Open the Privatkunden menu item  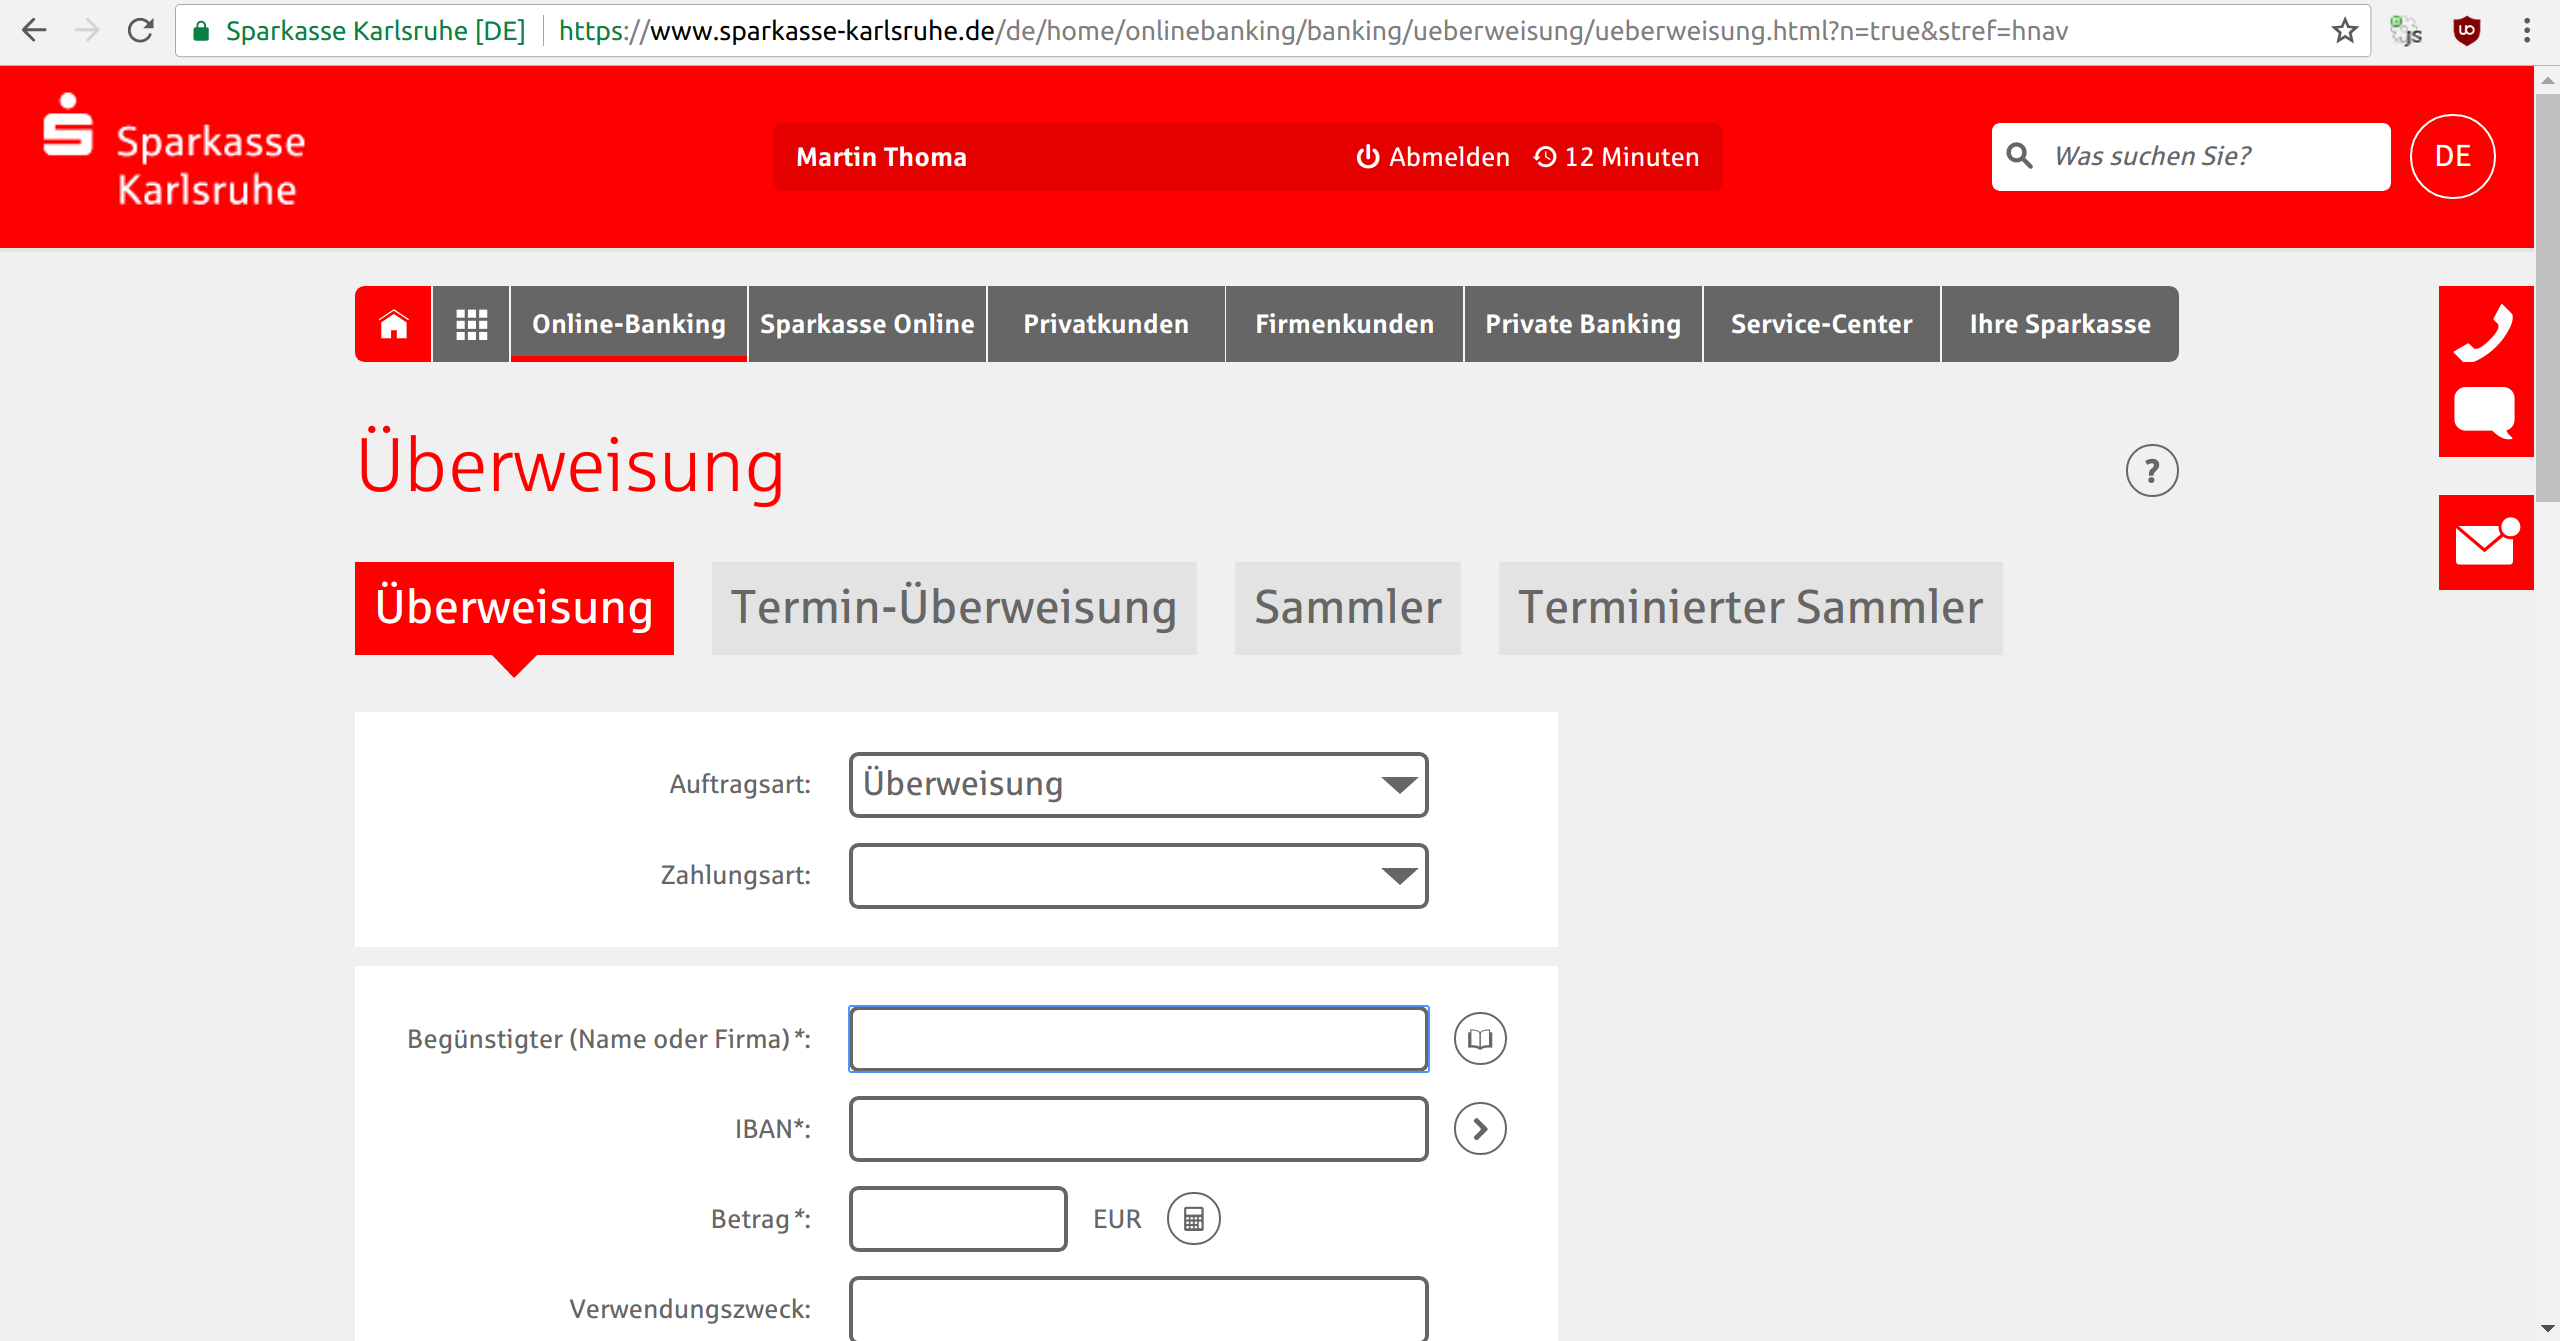(1105, 323)
